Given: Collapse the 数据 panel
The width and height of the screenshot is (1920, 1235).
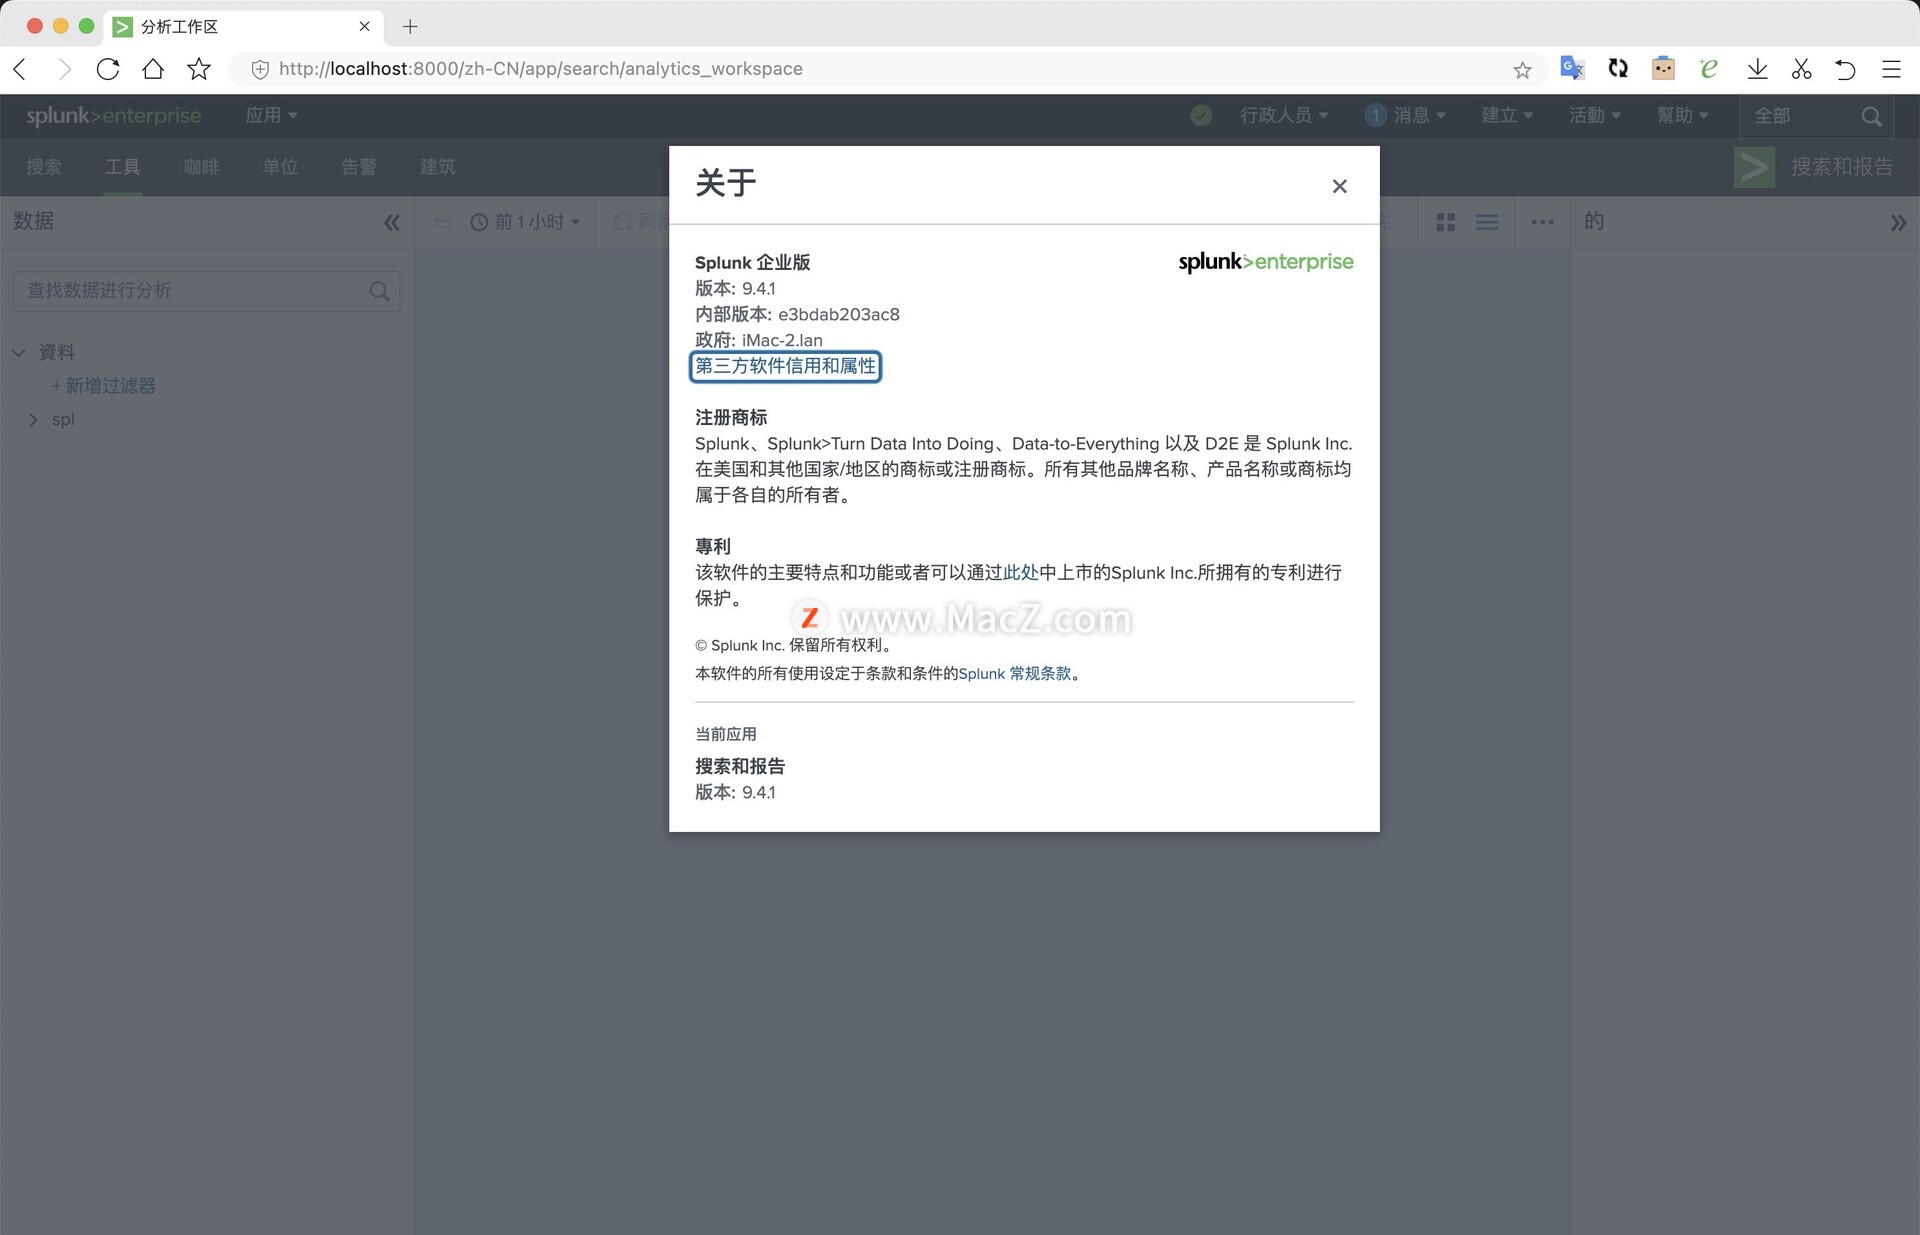Looking at the screenshot, I should pyautogui.click(x=391, y=222).
